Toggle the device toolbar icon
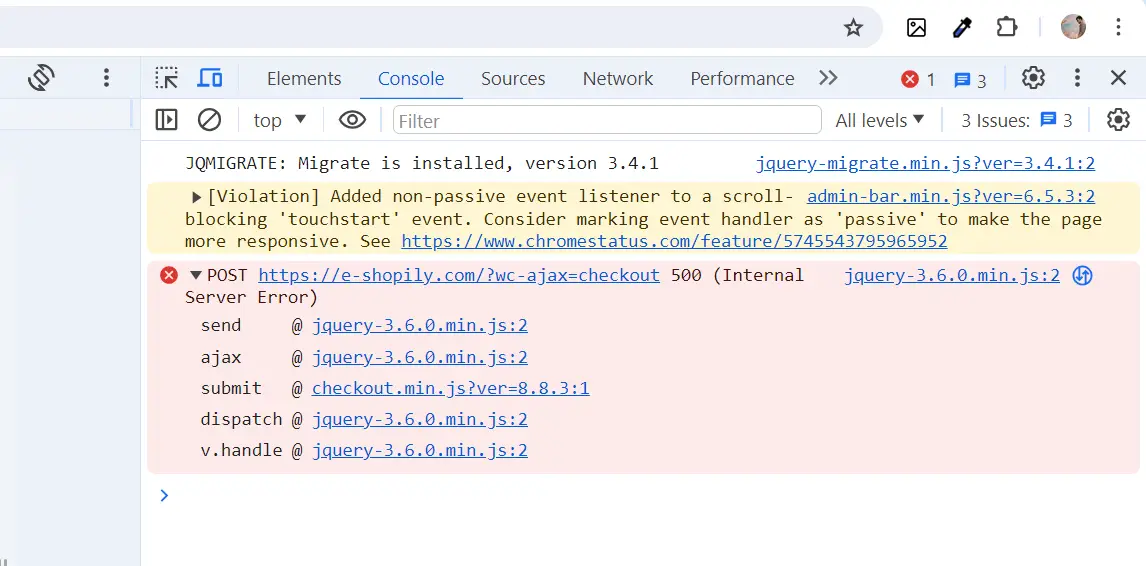 tap(209, 78)
